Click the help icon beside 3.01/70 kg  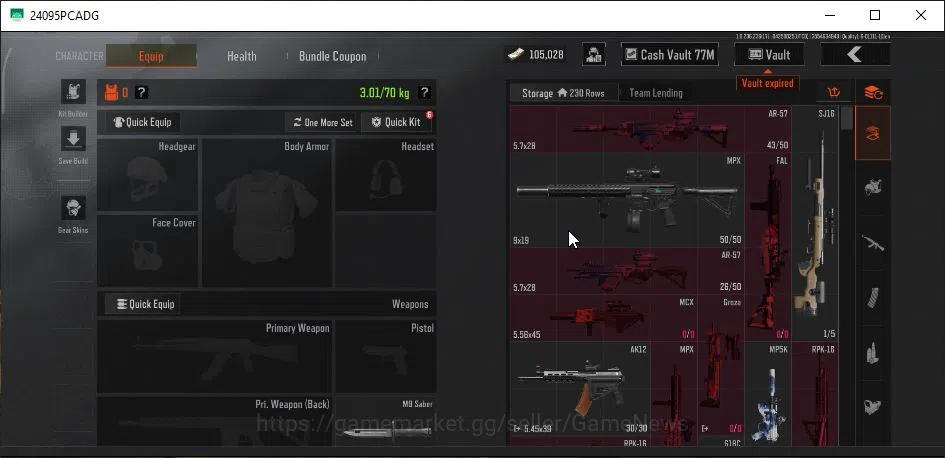point(424,93)
